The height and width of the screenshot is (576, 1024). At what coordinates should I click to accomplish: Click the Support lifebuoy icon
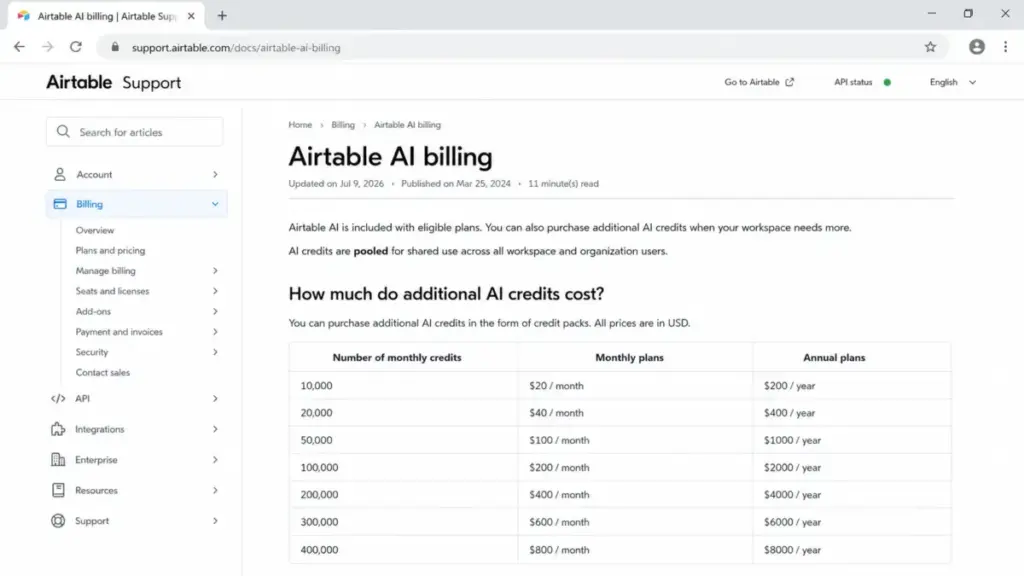[x=58, y=520]
